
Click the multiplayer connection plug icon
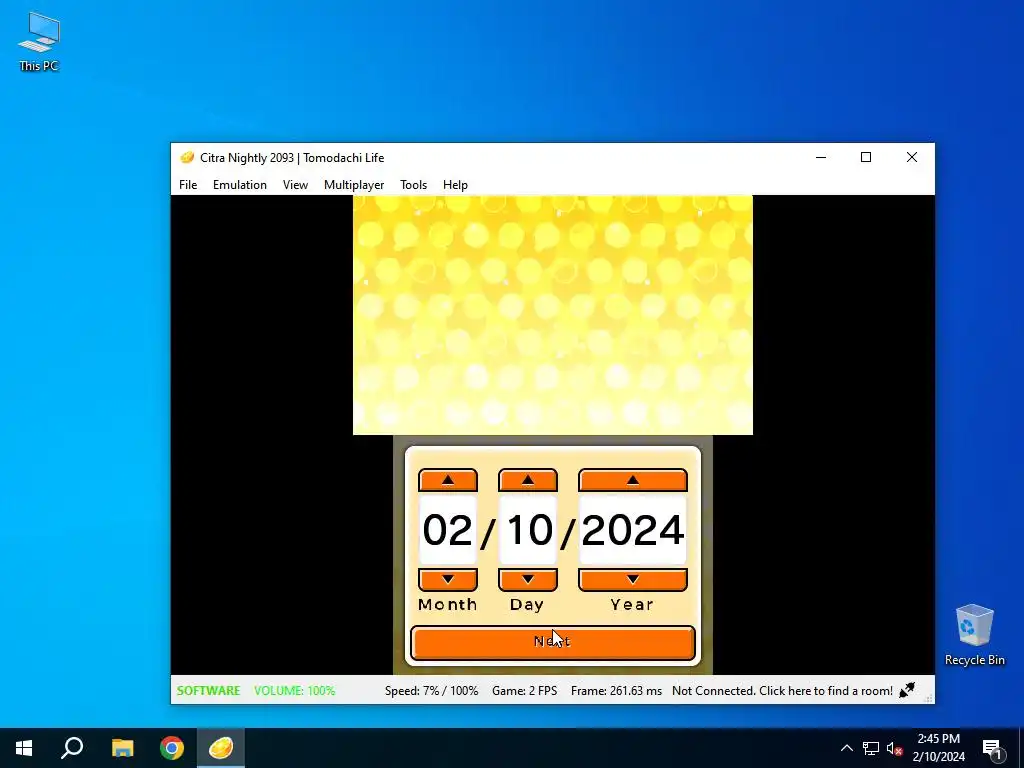[907, 690]
